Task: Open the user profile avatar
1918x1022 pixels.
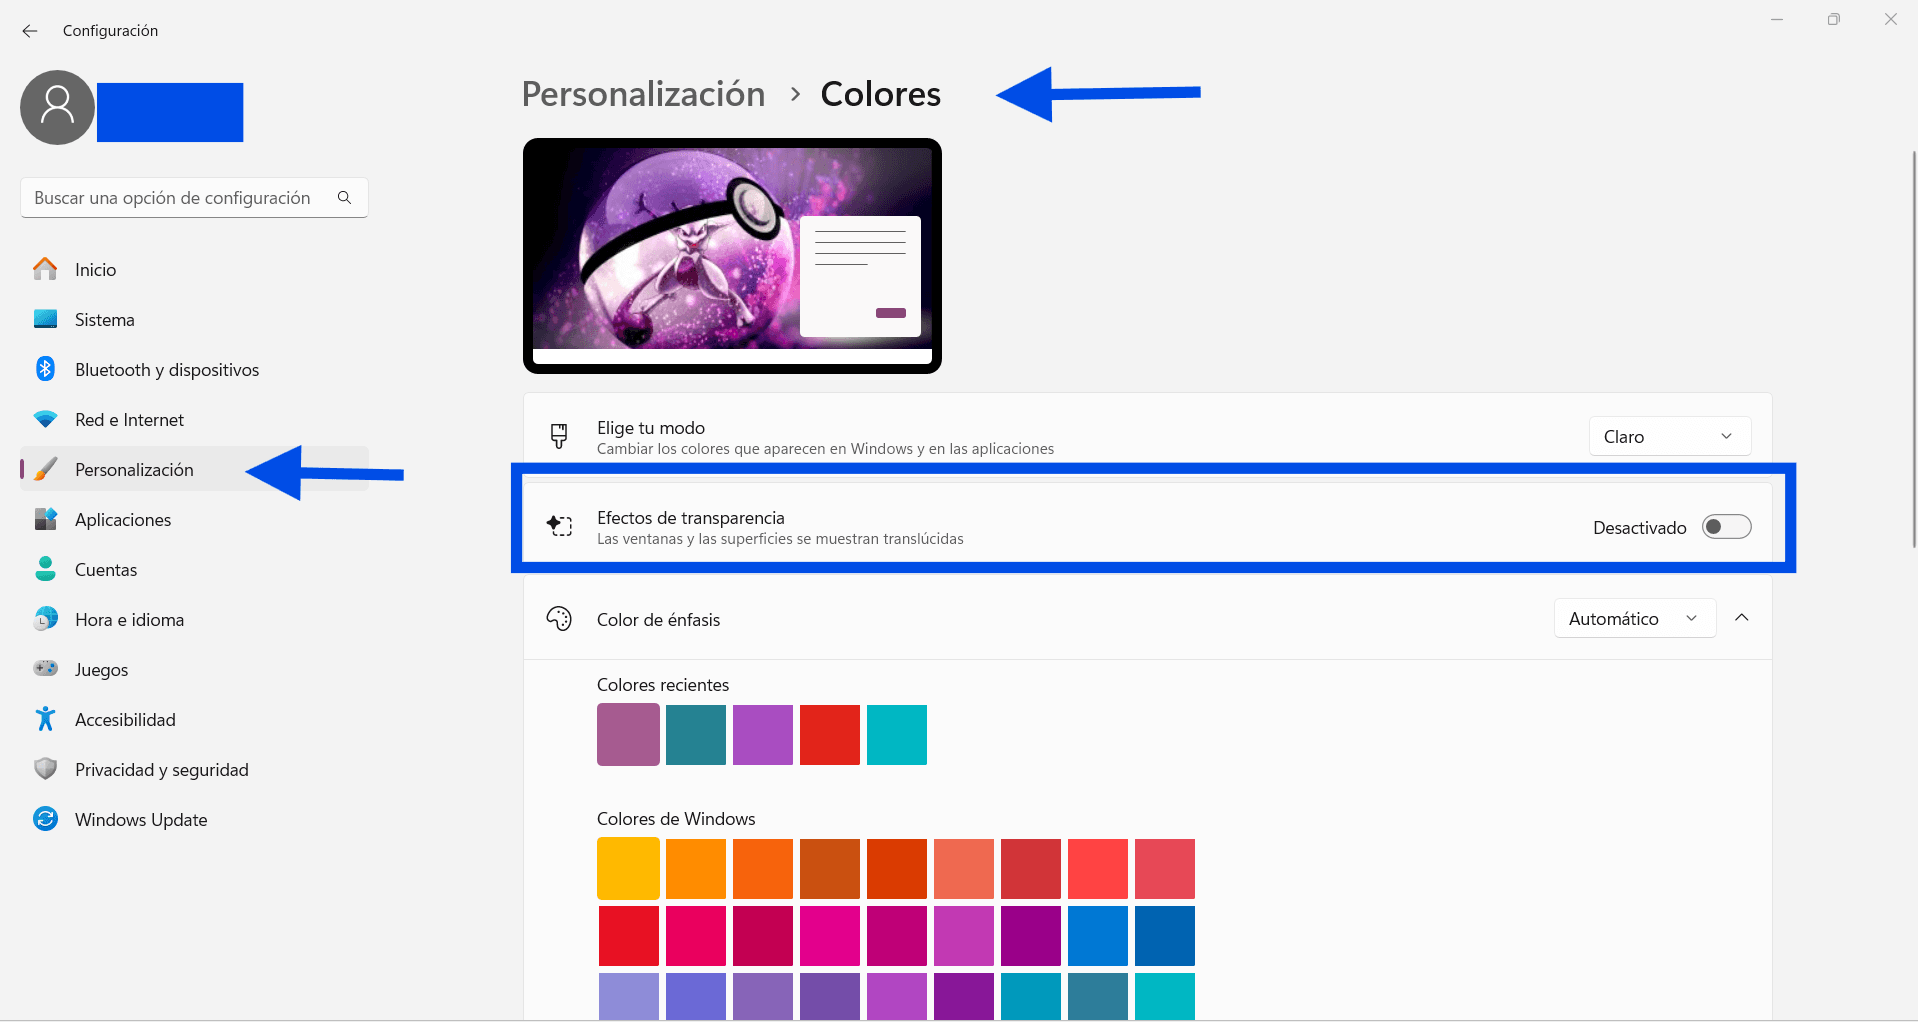Action: coord(57,107)
